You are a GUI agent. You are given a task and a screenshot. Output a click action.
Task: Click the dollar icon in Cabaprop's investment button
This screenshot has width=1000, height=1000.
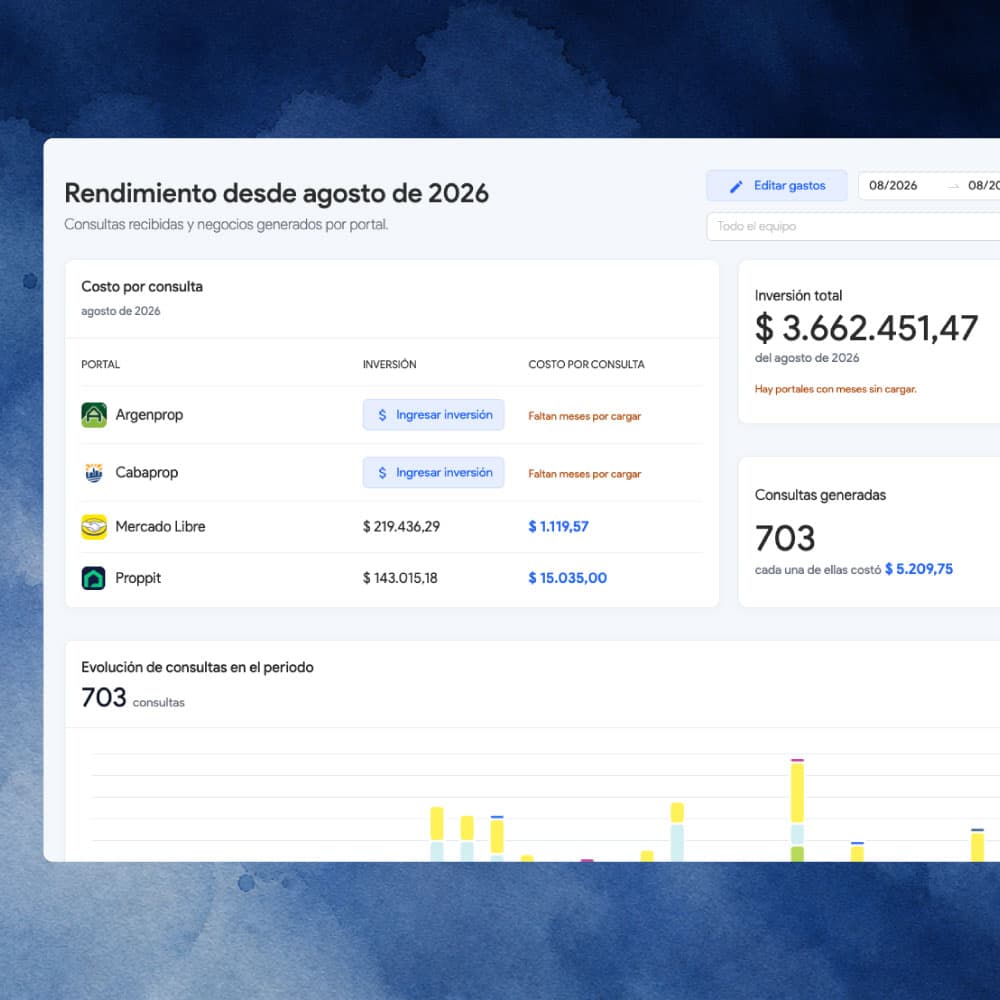point(382,473)
